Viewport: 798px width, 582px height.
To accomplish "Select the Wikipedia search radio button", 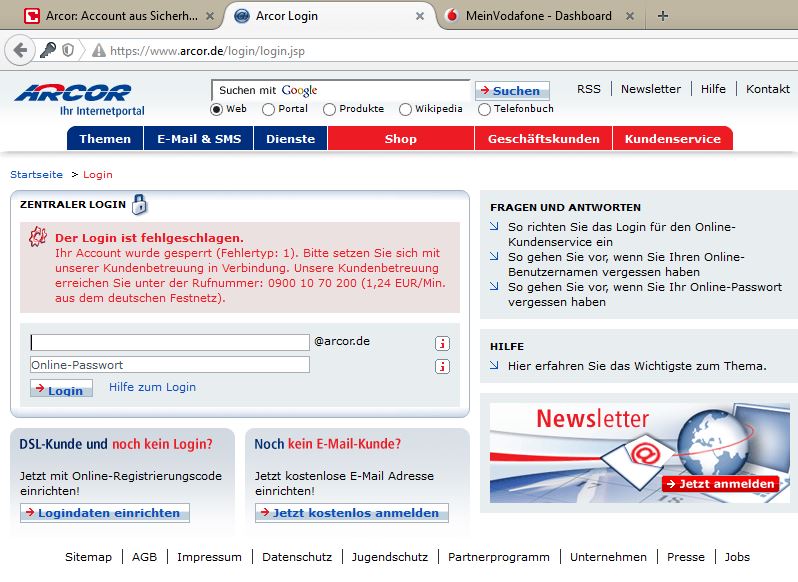I will pos(405,109).
